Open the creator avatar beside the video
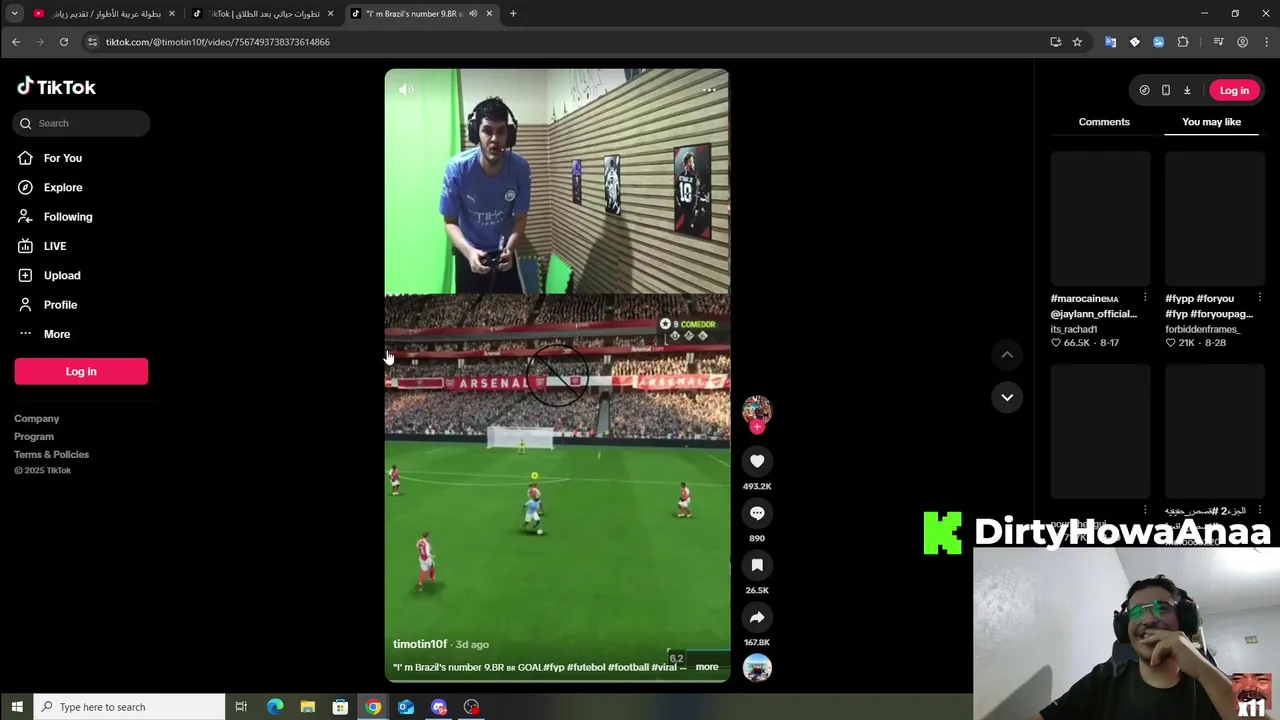Image resolution: width=1280 pixels, height=720 pixels. [757, 409]
